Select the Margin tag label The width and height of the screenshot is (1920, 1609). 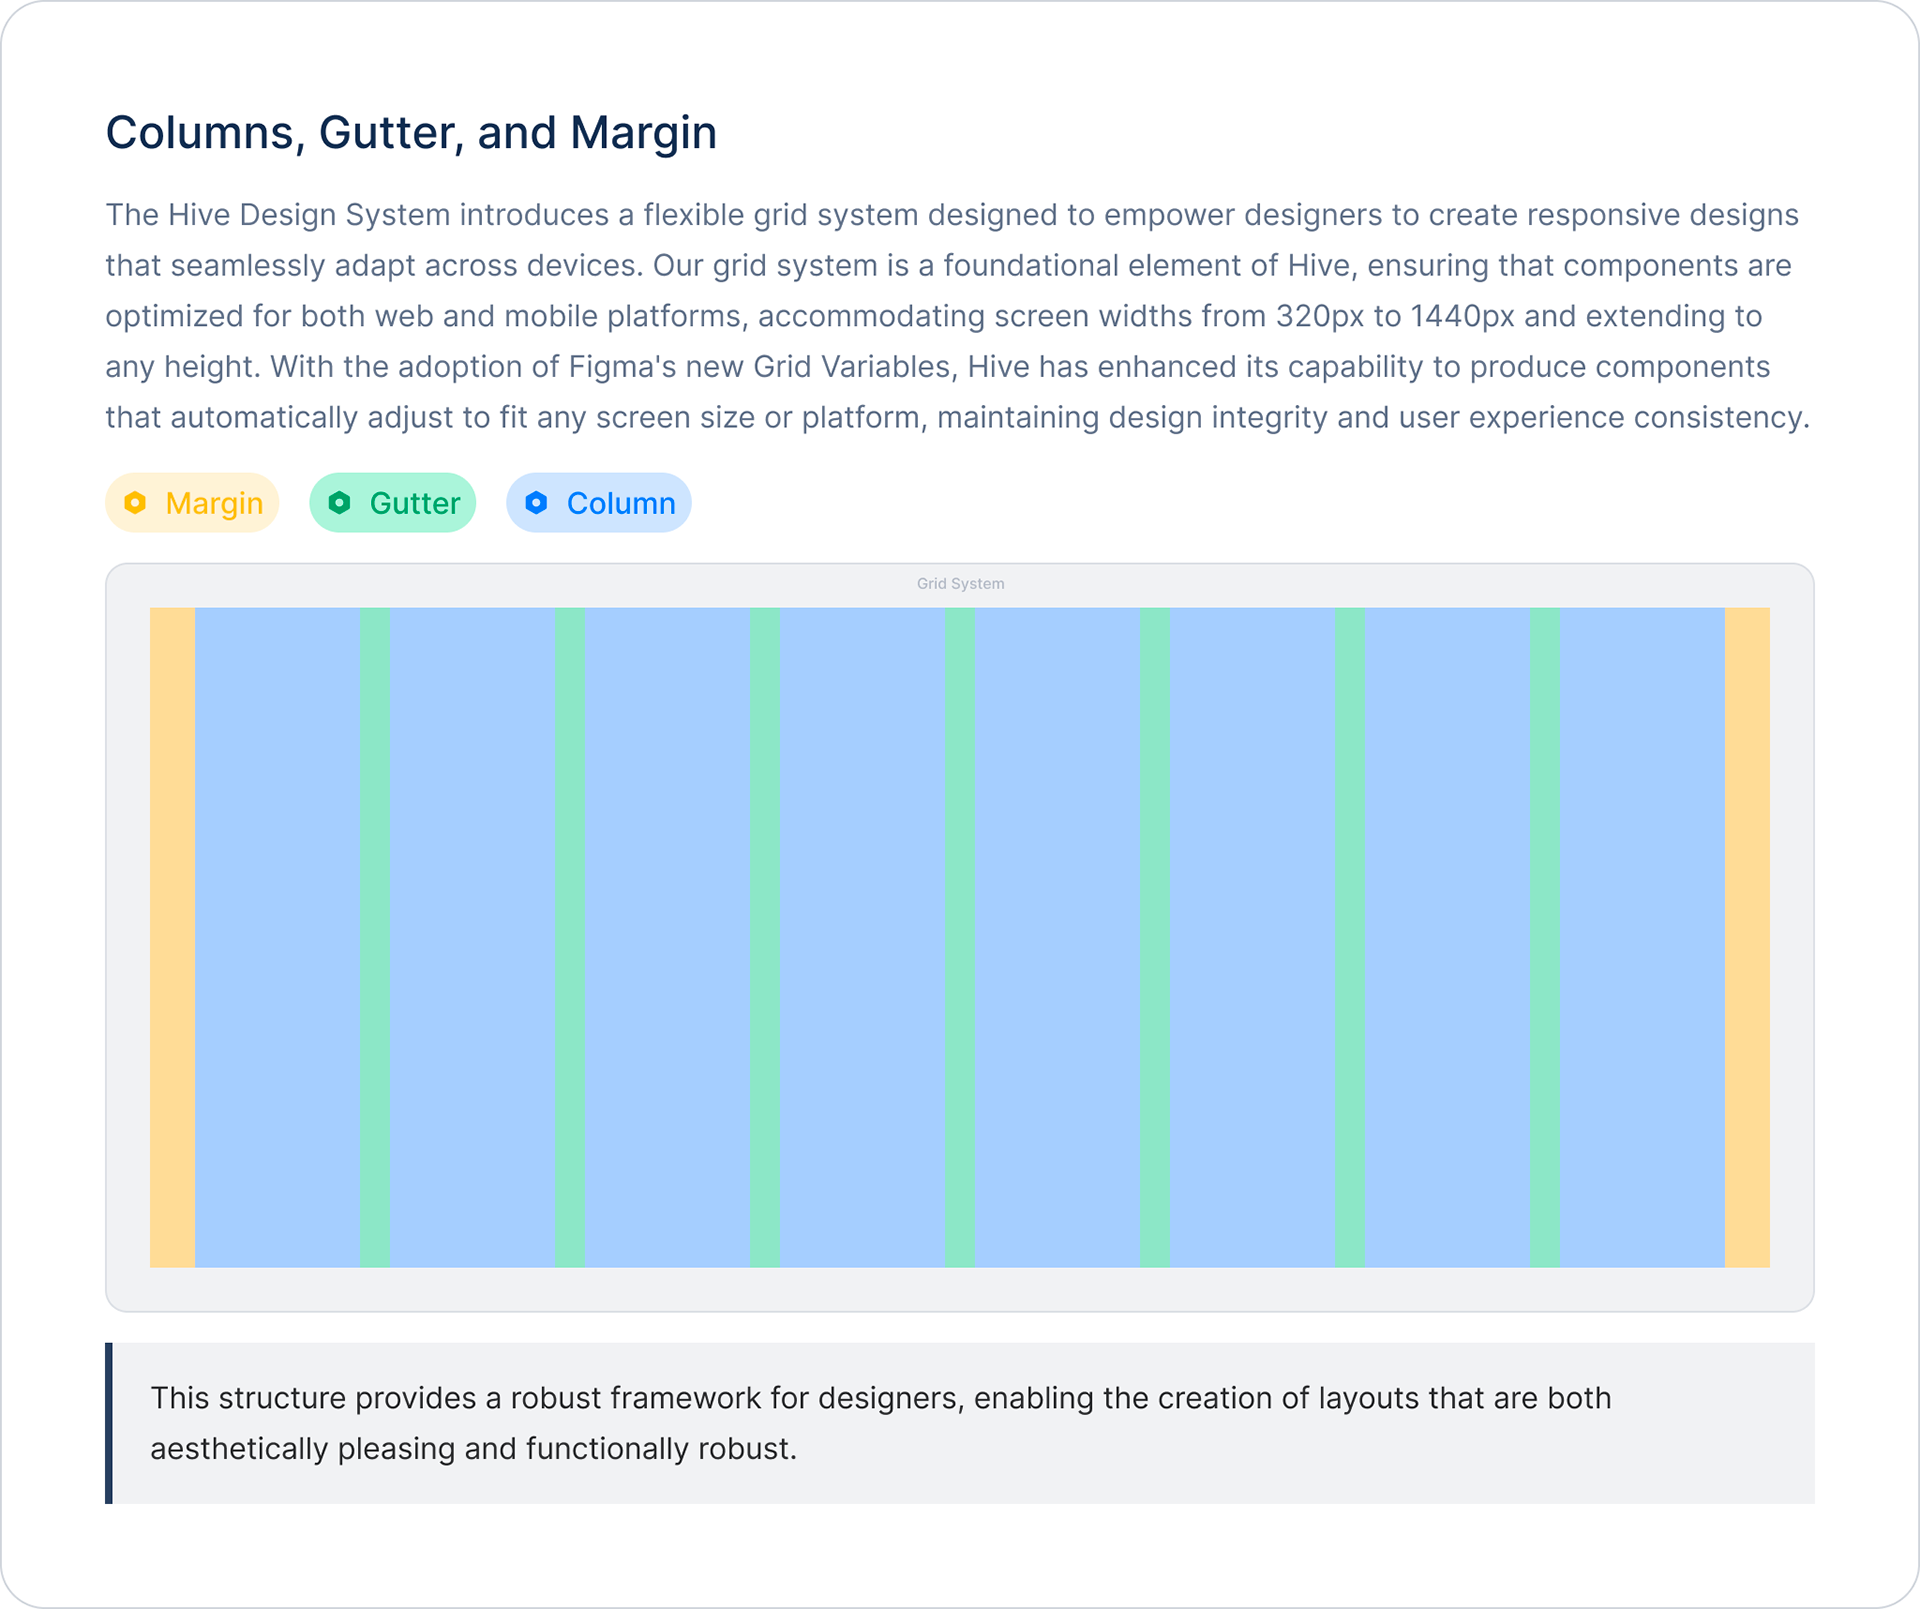[214, 503]
